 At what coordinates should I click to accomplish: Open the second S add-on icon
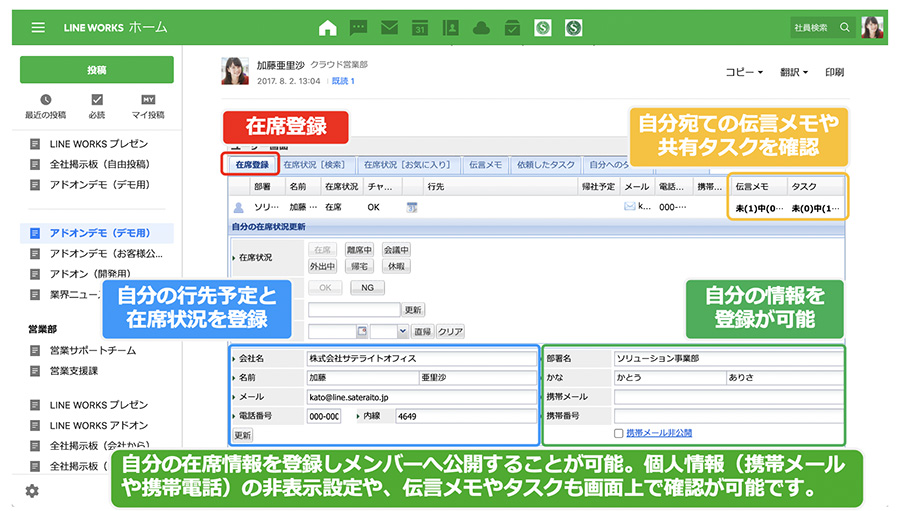[573, 28]
